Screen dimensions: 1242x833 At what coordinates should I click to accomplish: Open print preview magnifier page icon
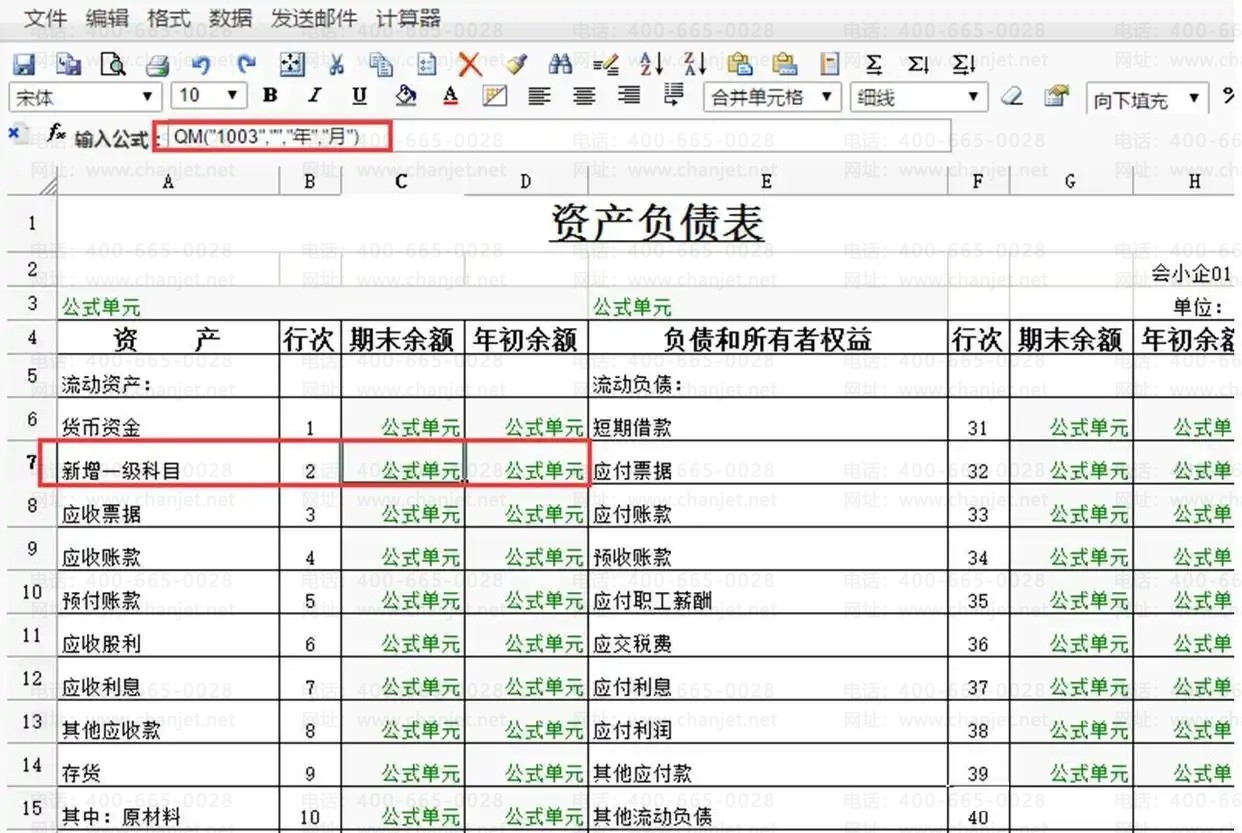113,65
